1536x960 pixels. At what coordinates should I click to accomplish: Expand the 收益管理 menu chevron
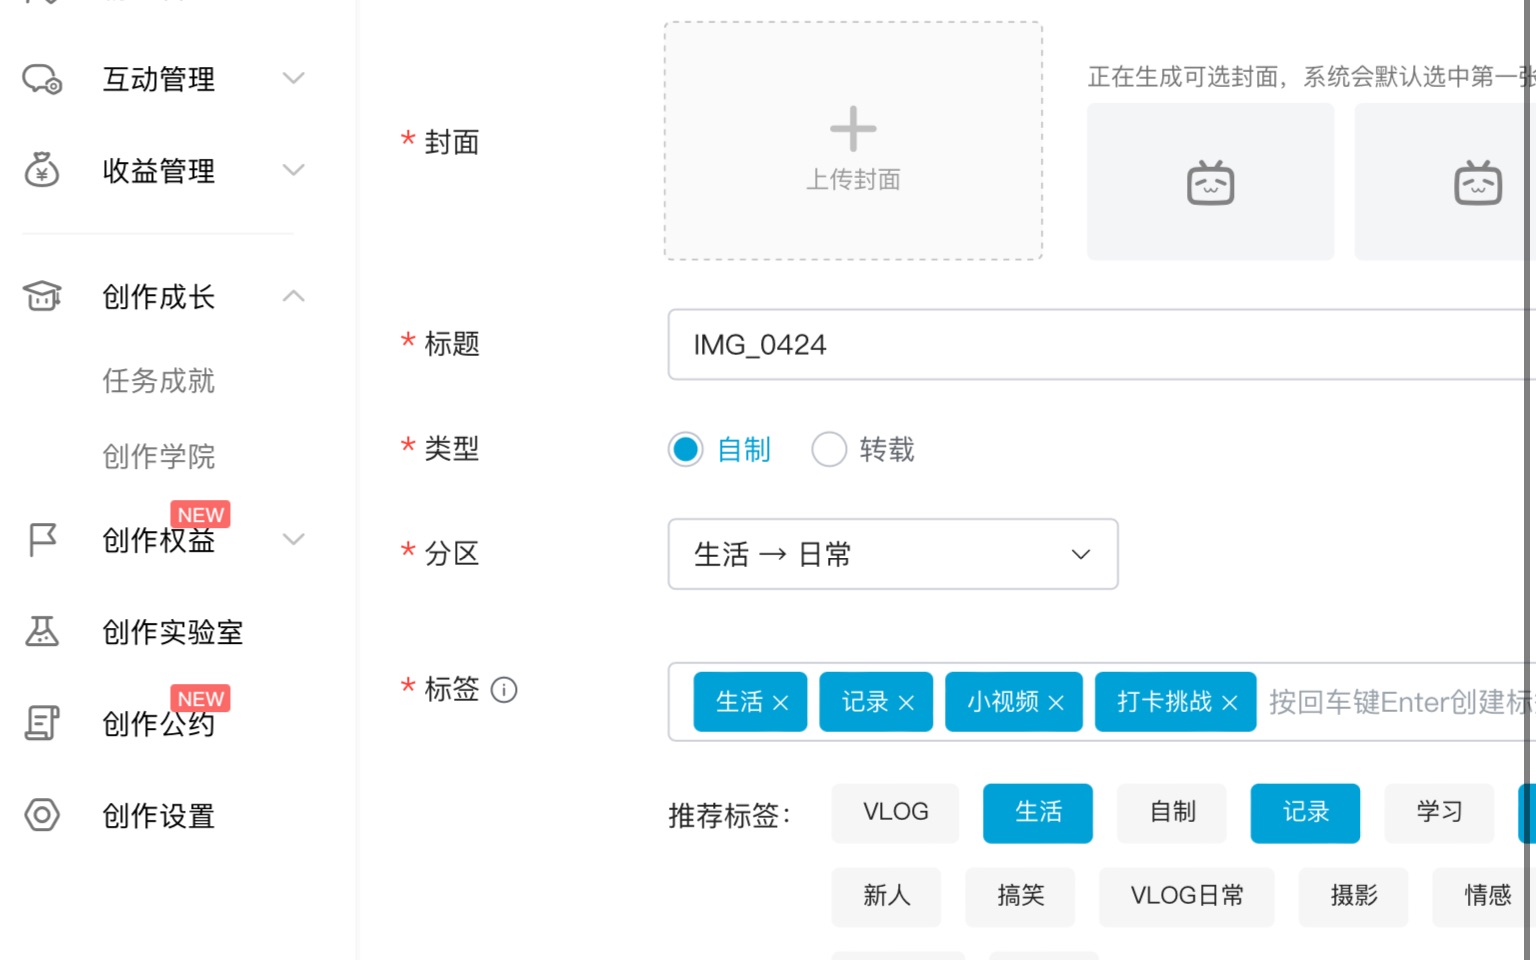[x=293, y=170]
